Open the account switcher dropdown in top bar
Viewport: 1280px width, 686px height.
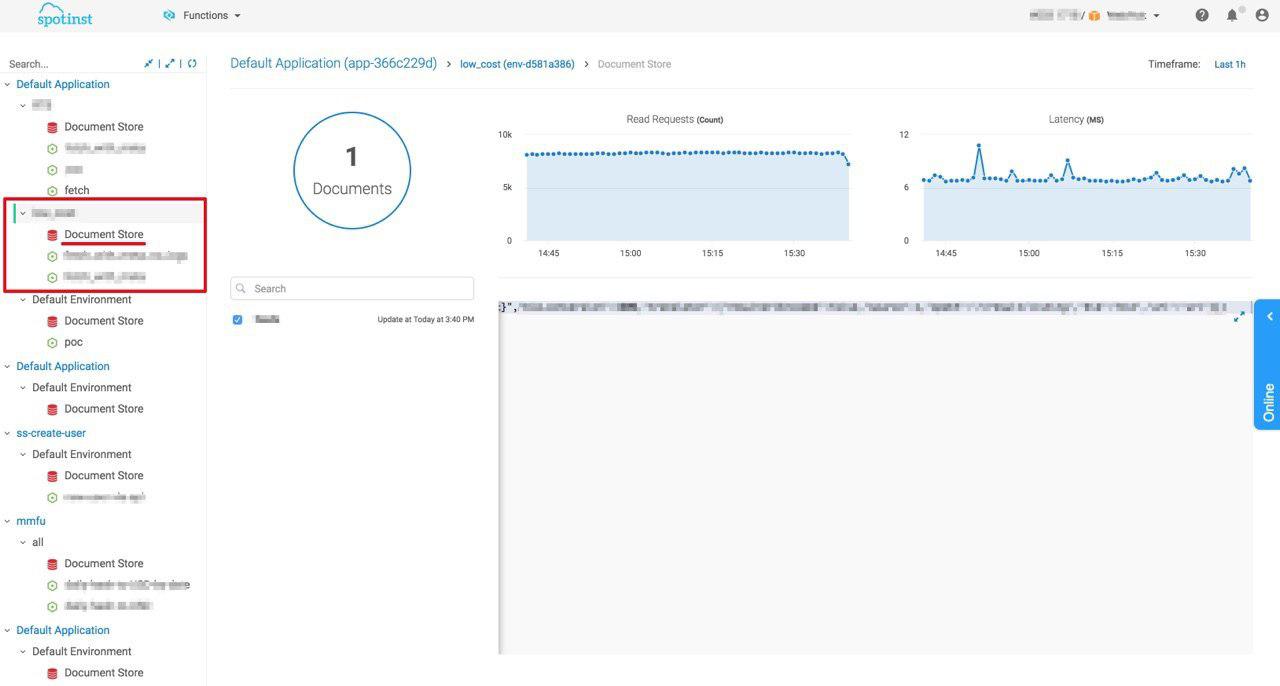pyautogui.click(x=1155, y=14)
